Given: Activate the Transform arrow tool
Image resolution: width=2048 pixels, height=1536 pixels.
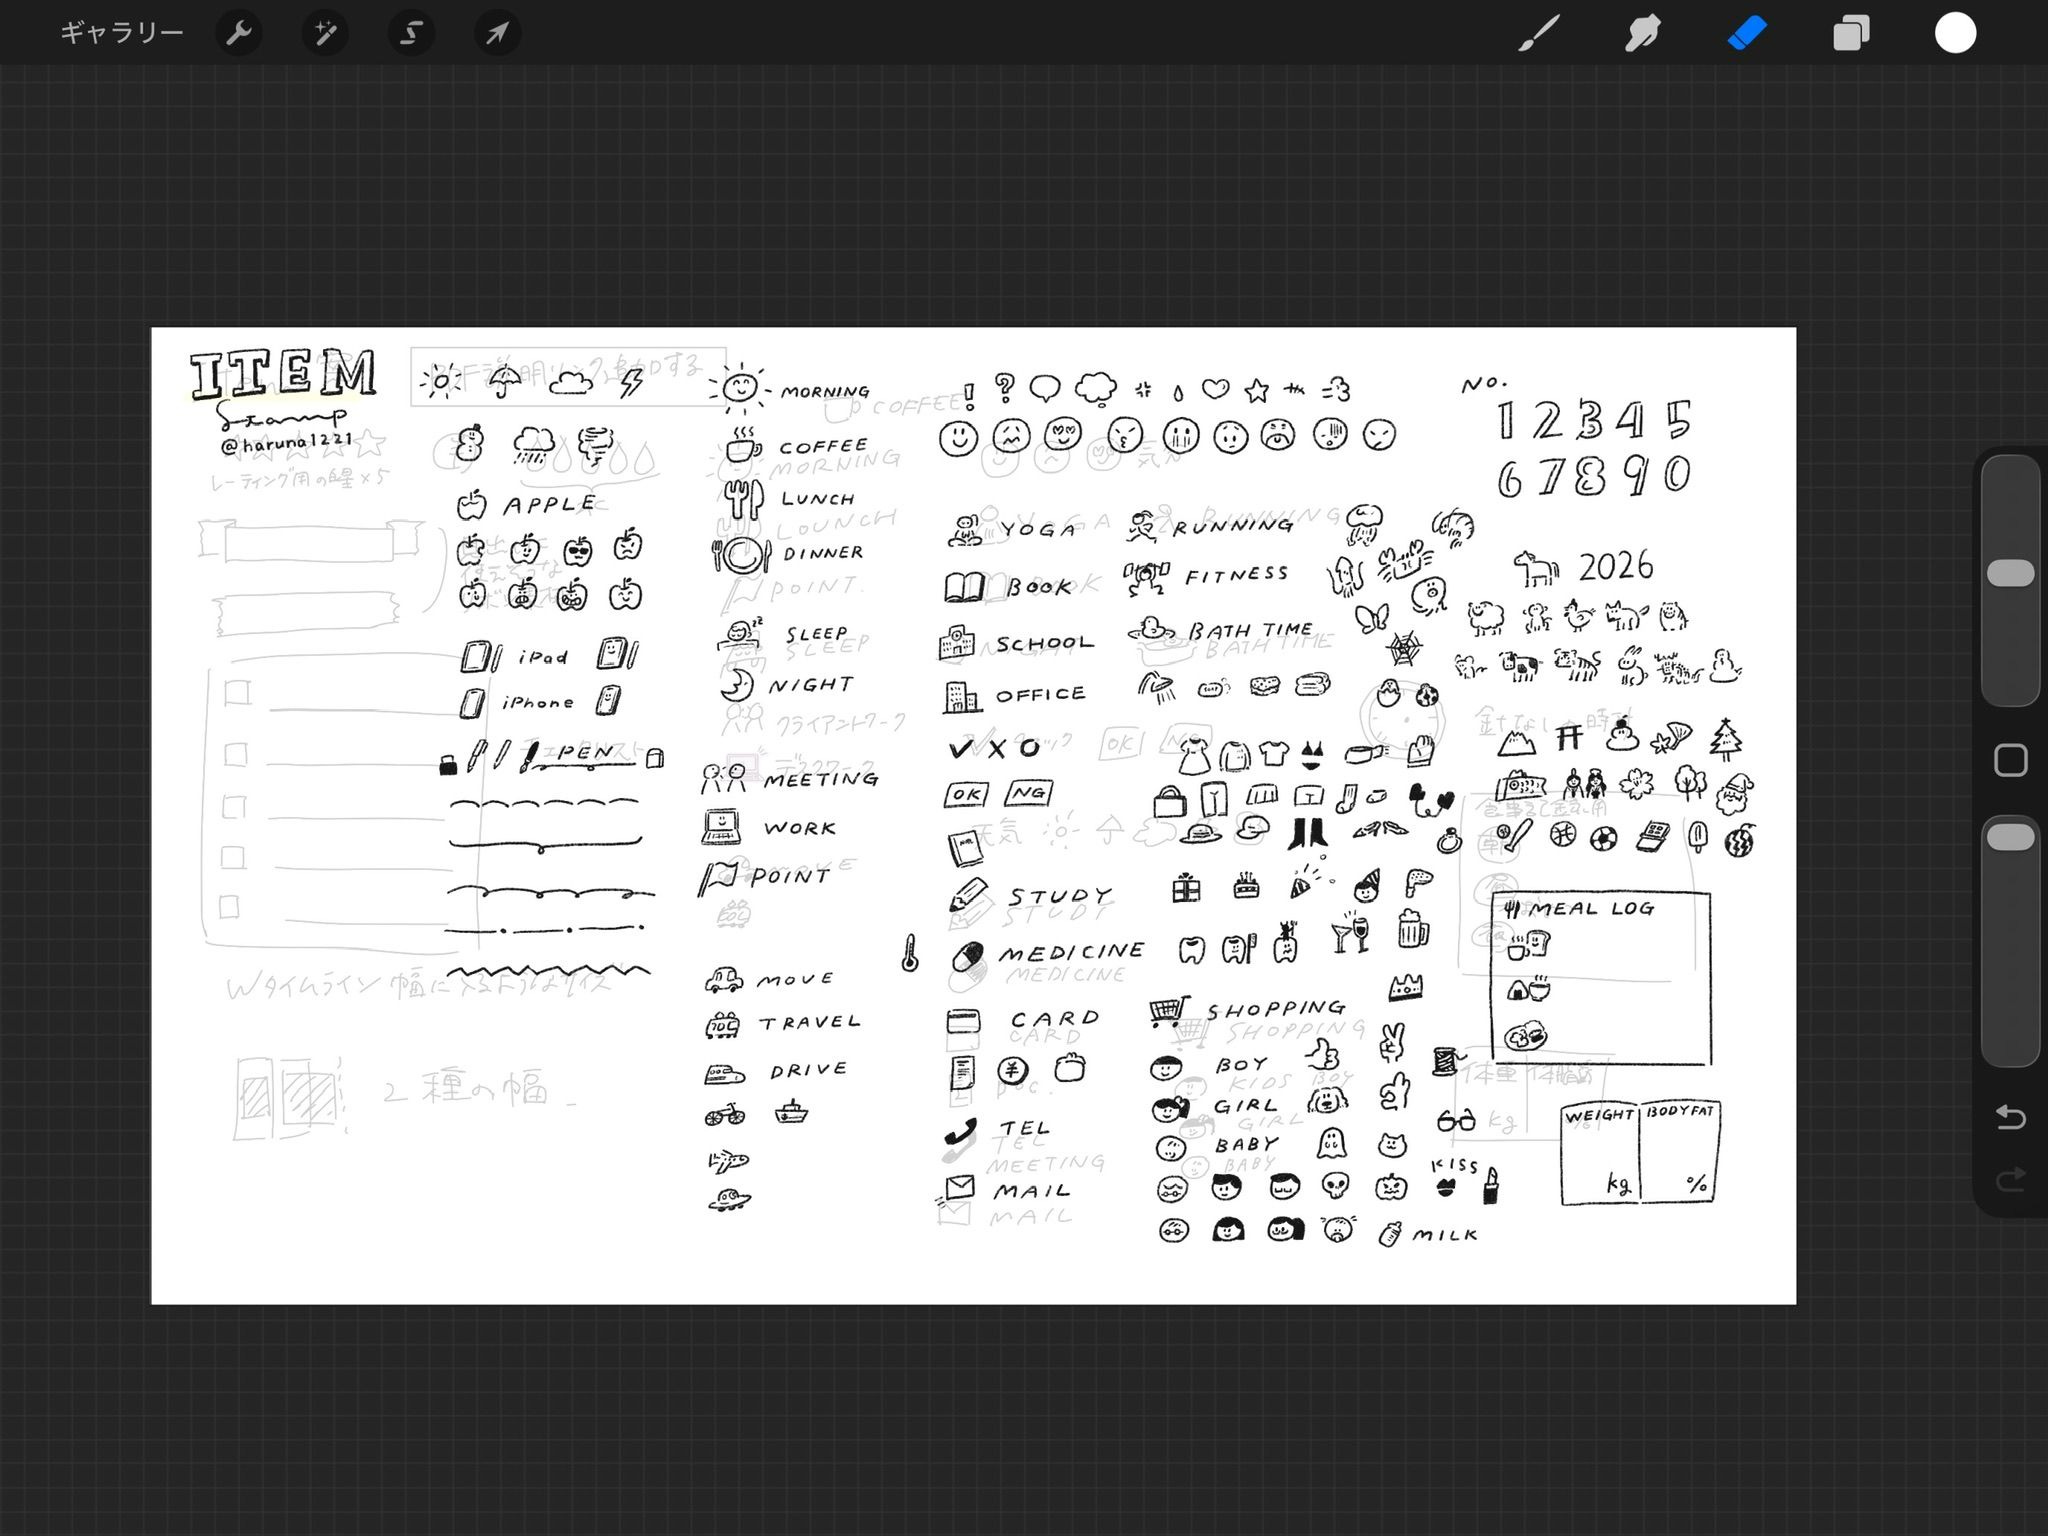Looking at the screenshot, I should [x=497, y=33].
